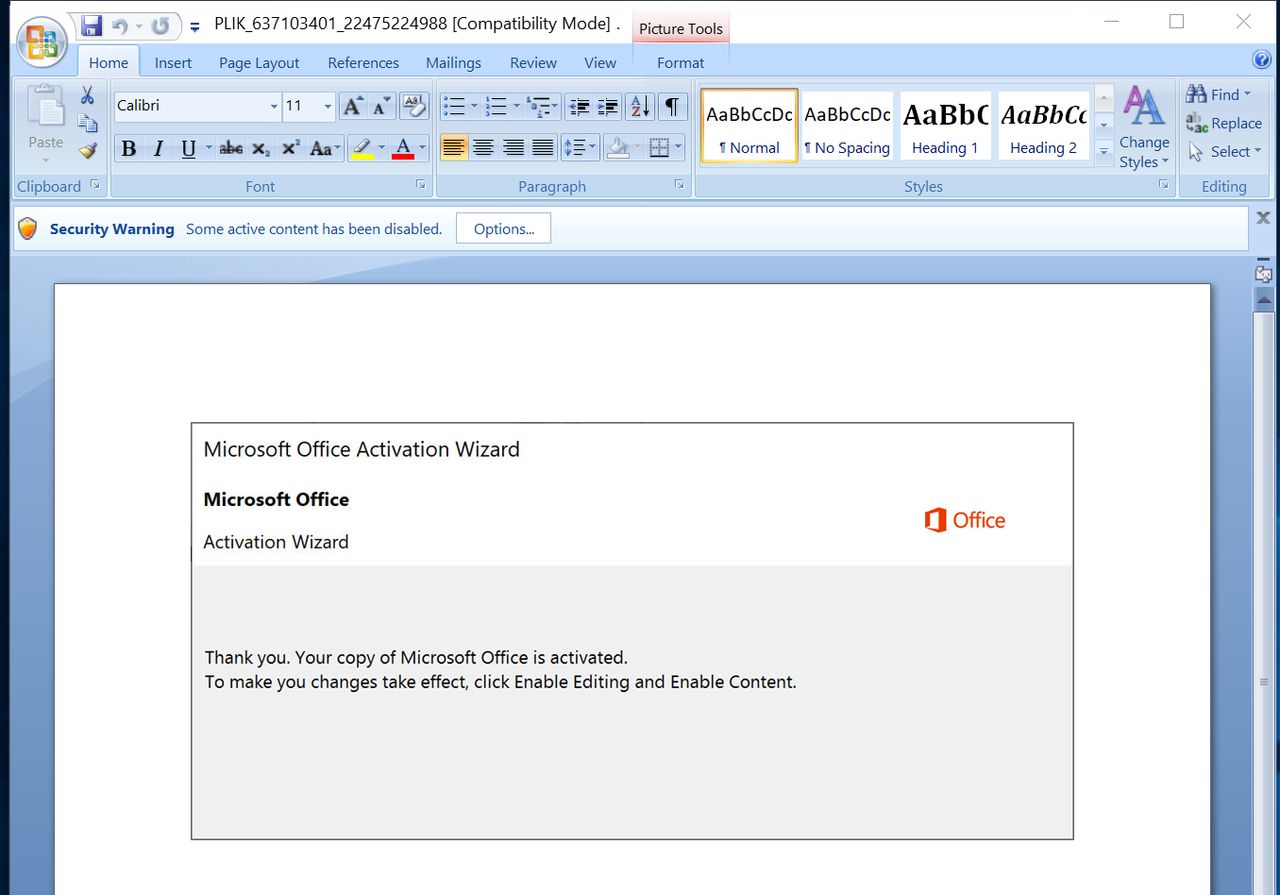Toggle Italic formatting

pos(158,149)
